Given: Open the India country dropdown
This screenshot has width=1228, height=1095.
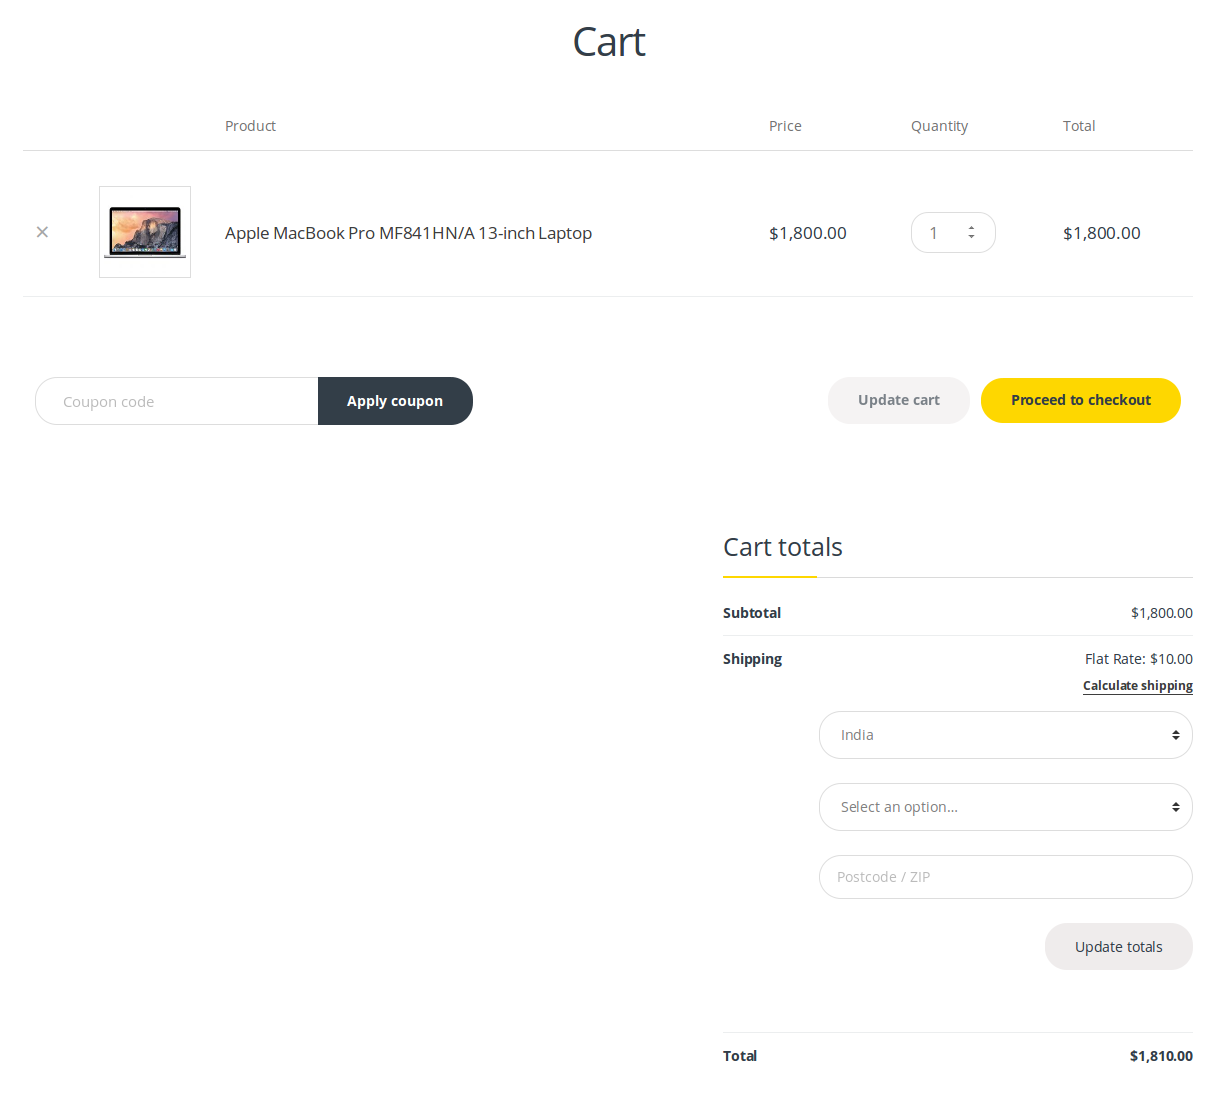Looking at the screenshot, I should [x=1005, y=735].
